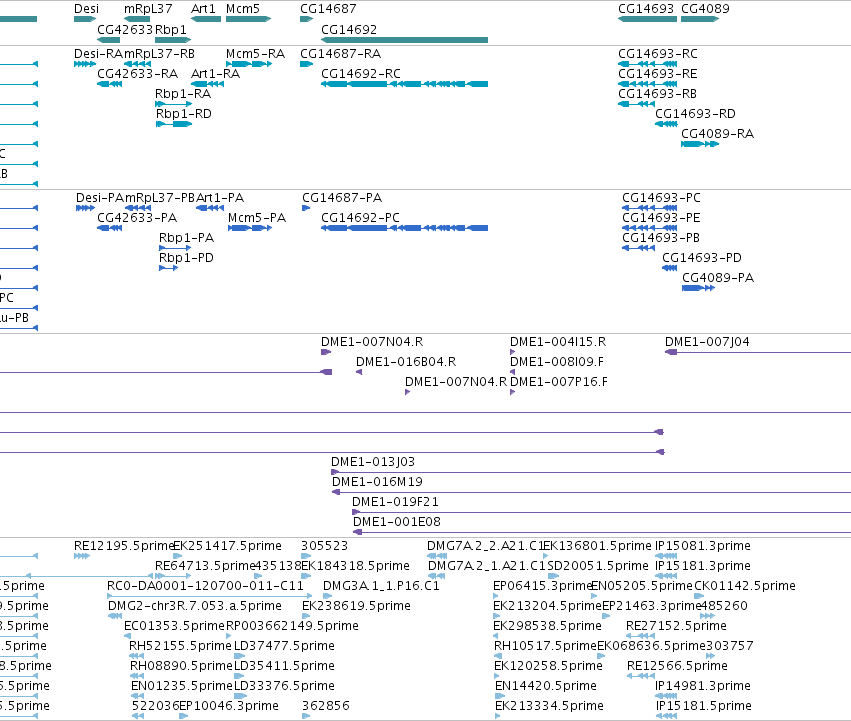Select transcript CG14693-RE
Viewport: 851px width, 721px height.
click(x=647, y=84)
